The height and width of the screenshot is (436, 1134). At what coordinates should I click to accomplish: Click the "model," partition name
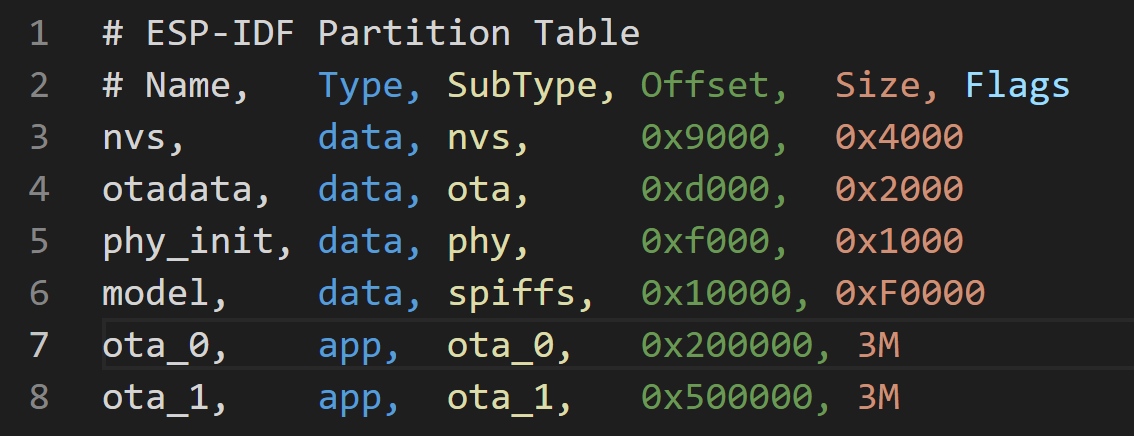[165, 294]
